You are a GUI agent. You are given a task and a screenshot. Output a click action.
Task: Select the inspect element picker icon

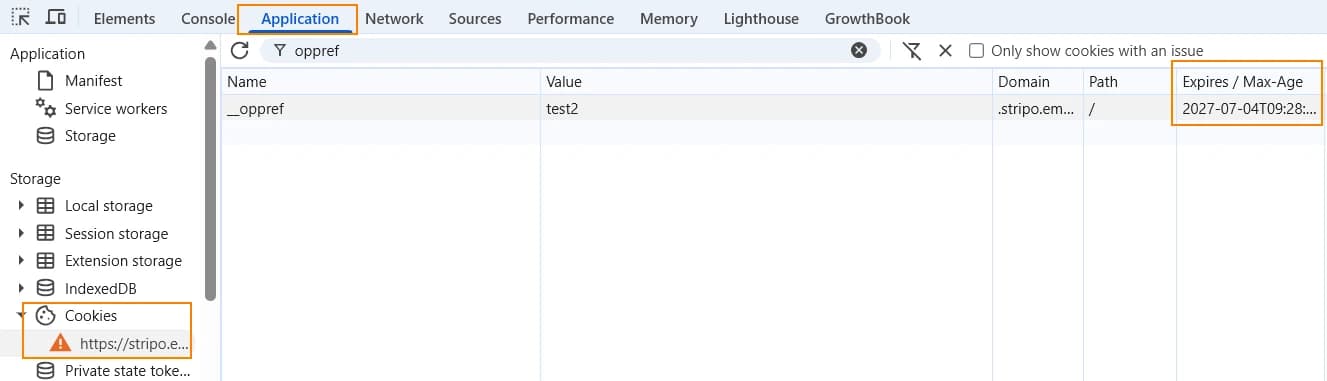20,18
